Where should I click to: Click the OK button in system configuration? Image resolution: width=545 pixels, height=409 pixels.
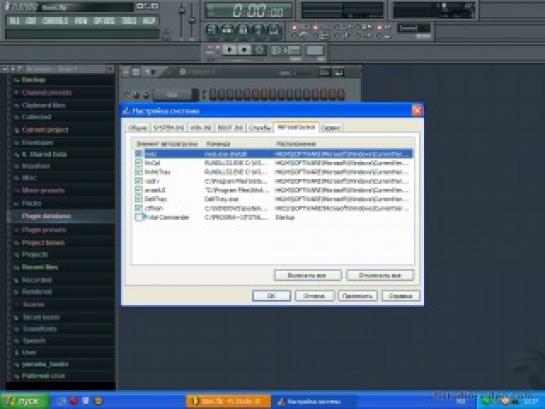[x=271, y=296]
